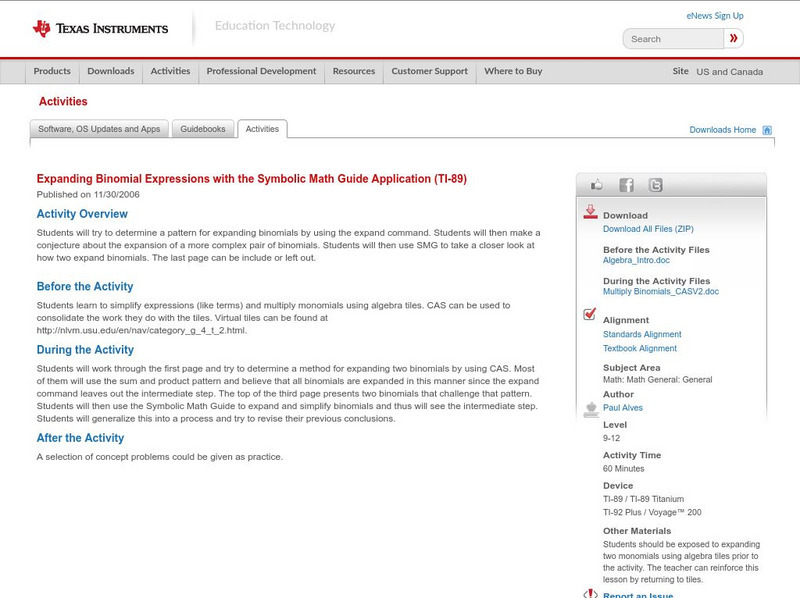Click the After the Activity heading

pyautogui.click(x=80, y=438)
